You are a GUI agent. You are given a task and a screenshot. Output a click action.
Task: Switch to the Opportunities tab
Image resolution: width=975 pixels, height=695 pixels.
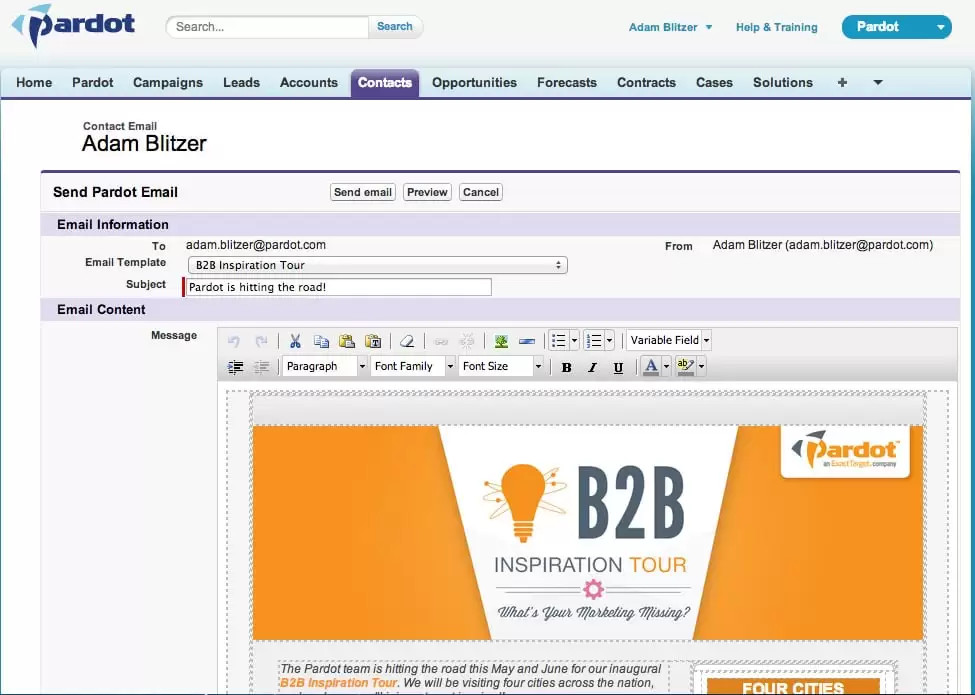click(x=474, y=83)
